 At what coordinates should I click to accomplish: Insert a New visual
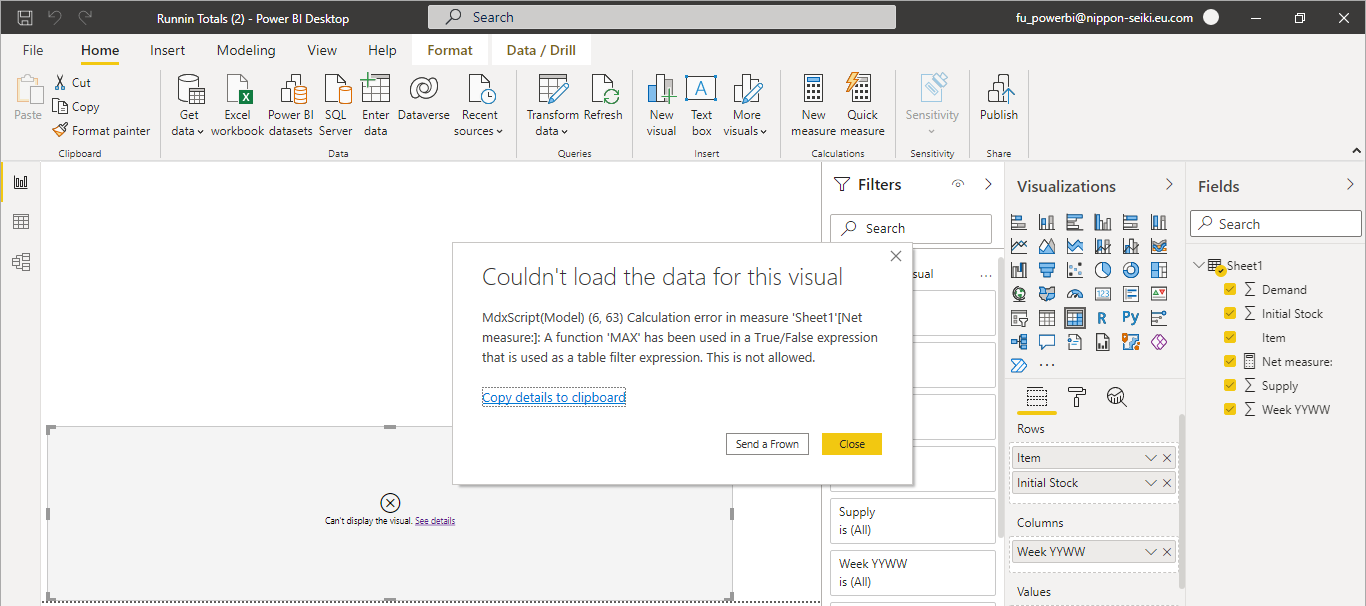click(661, 105)
